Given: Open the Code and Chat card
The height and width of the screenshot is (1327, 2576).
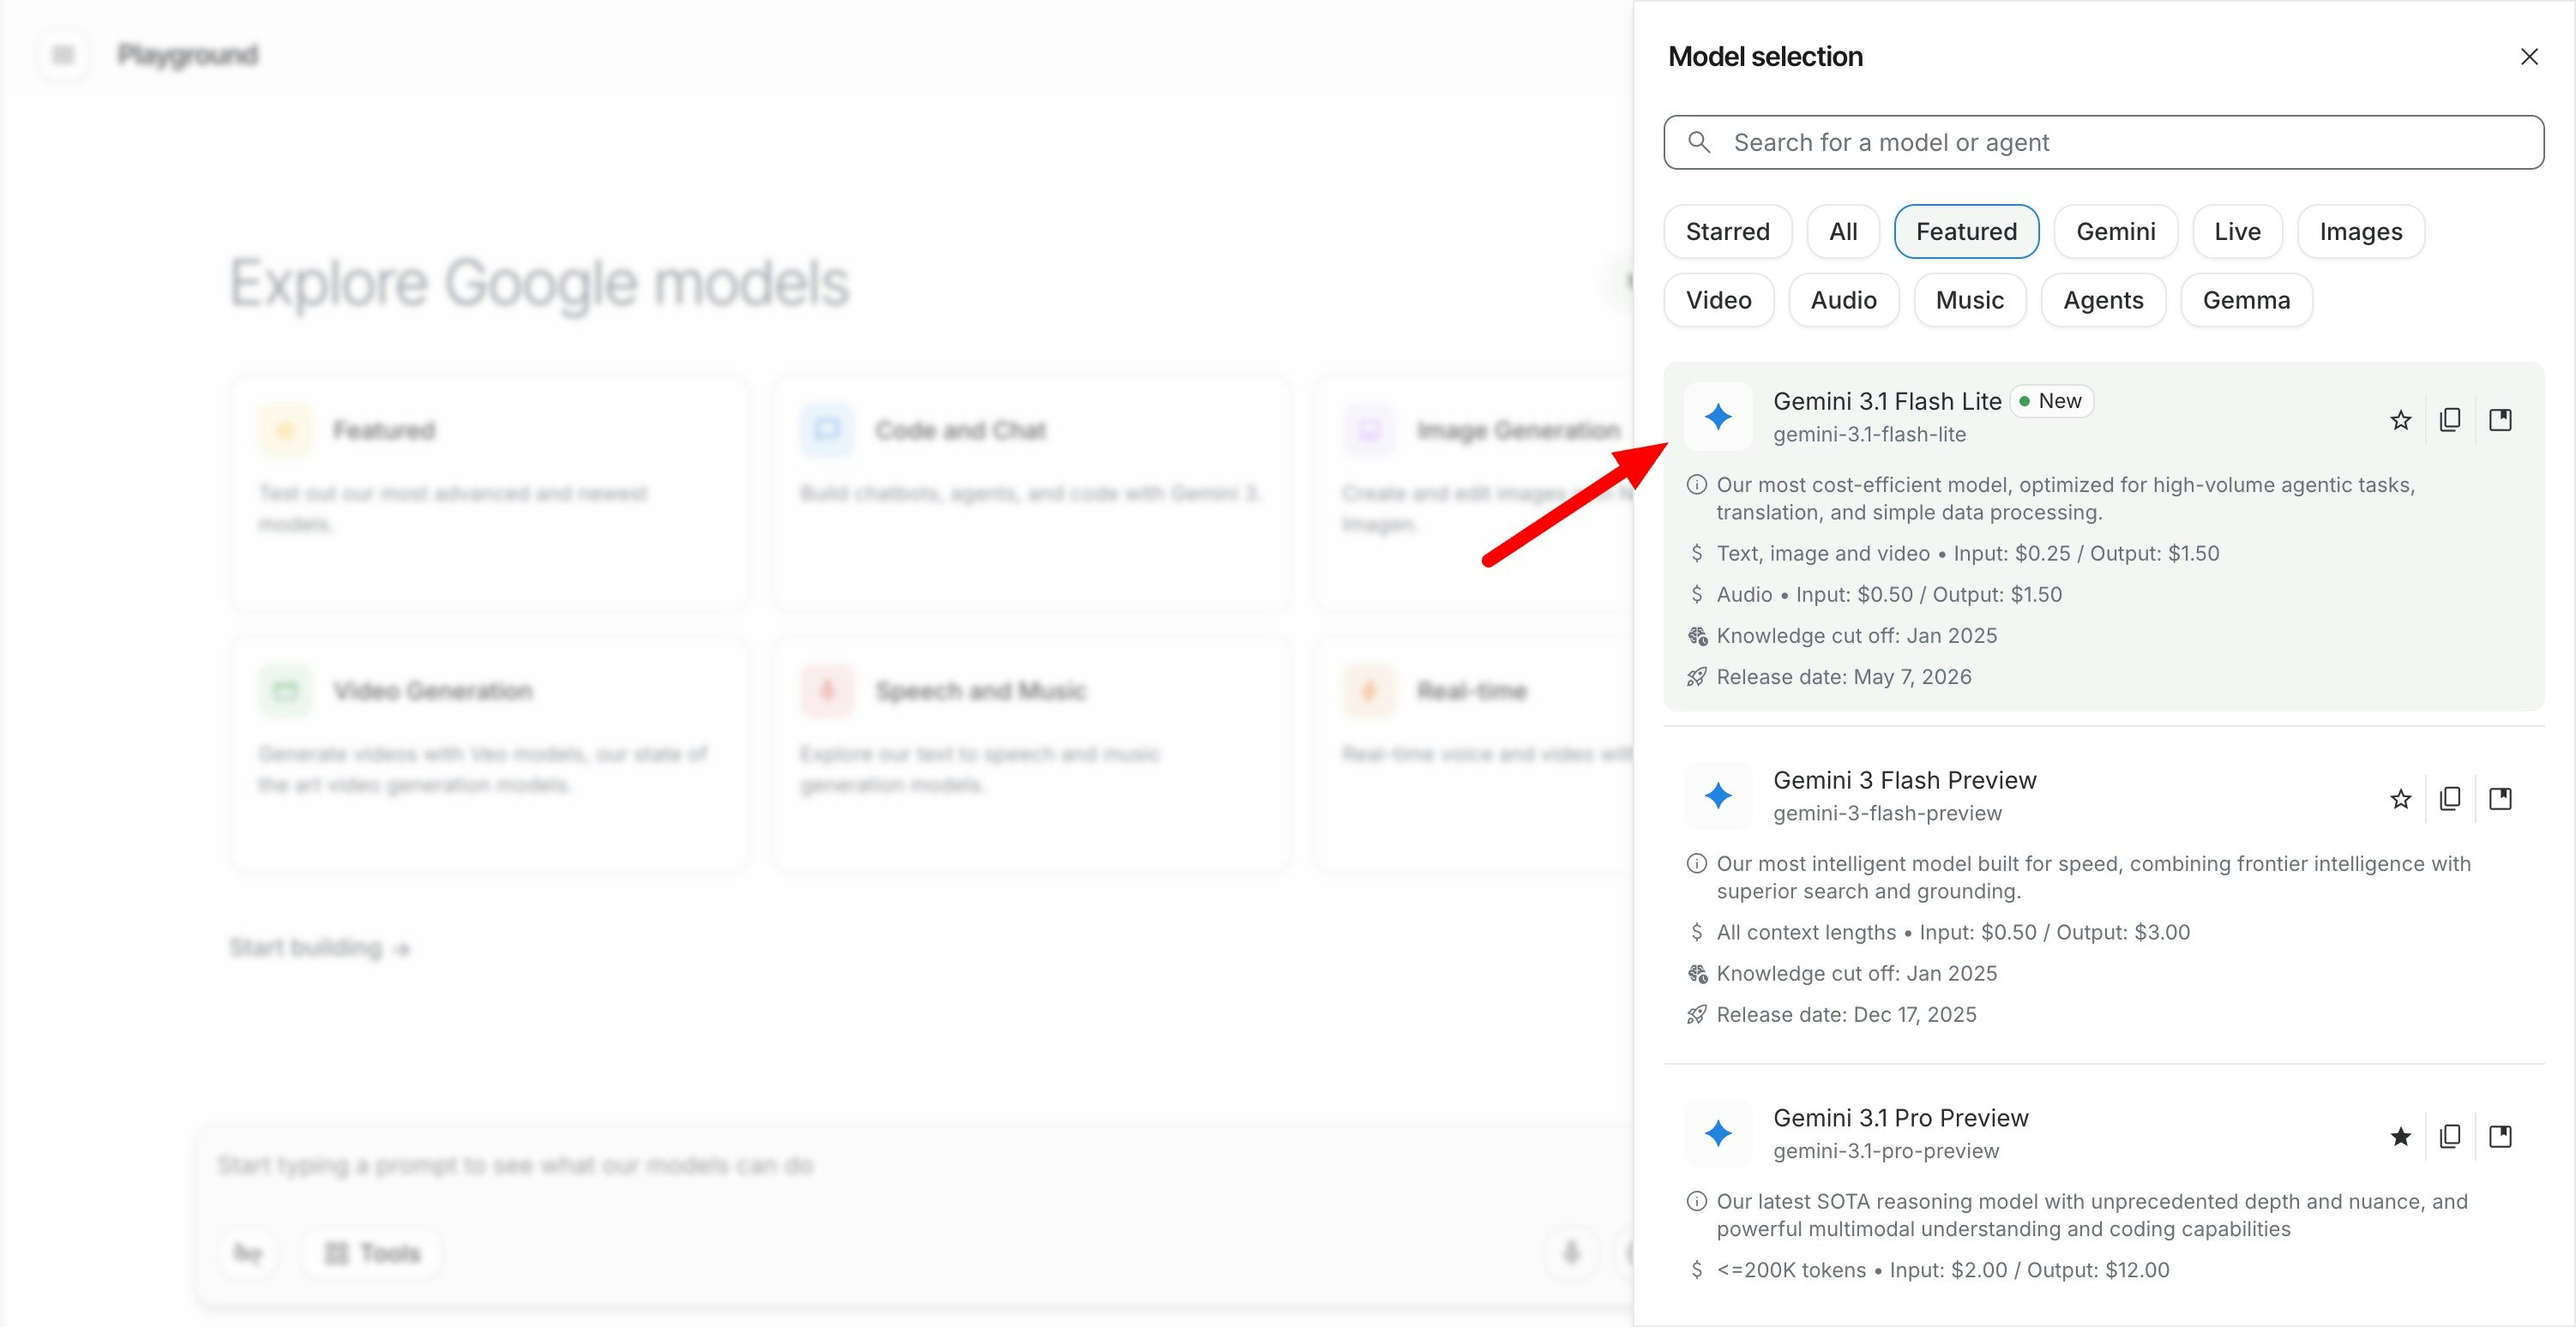Looking at the screenshot, I should click(1030, 493).
